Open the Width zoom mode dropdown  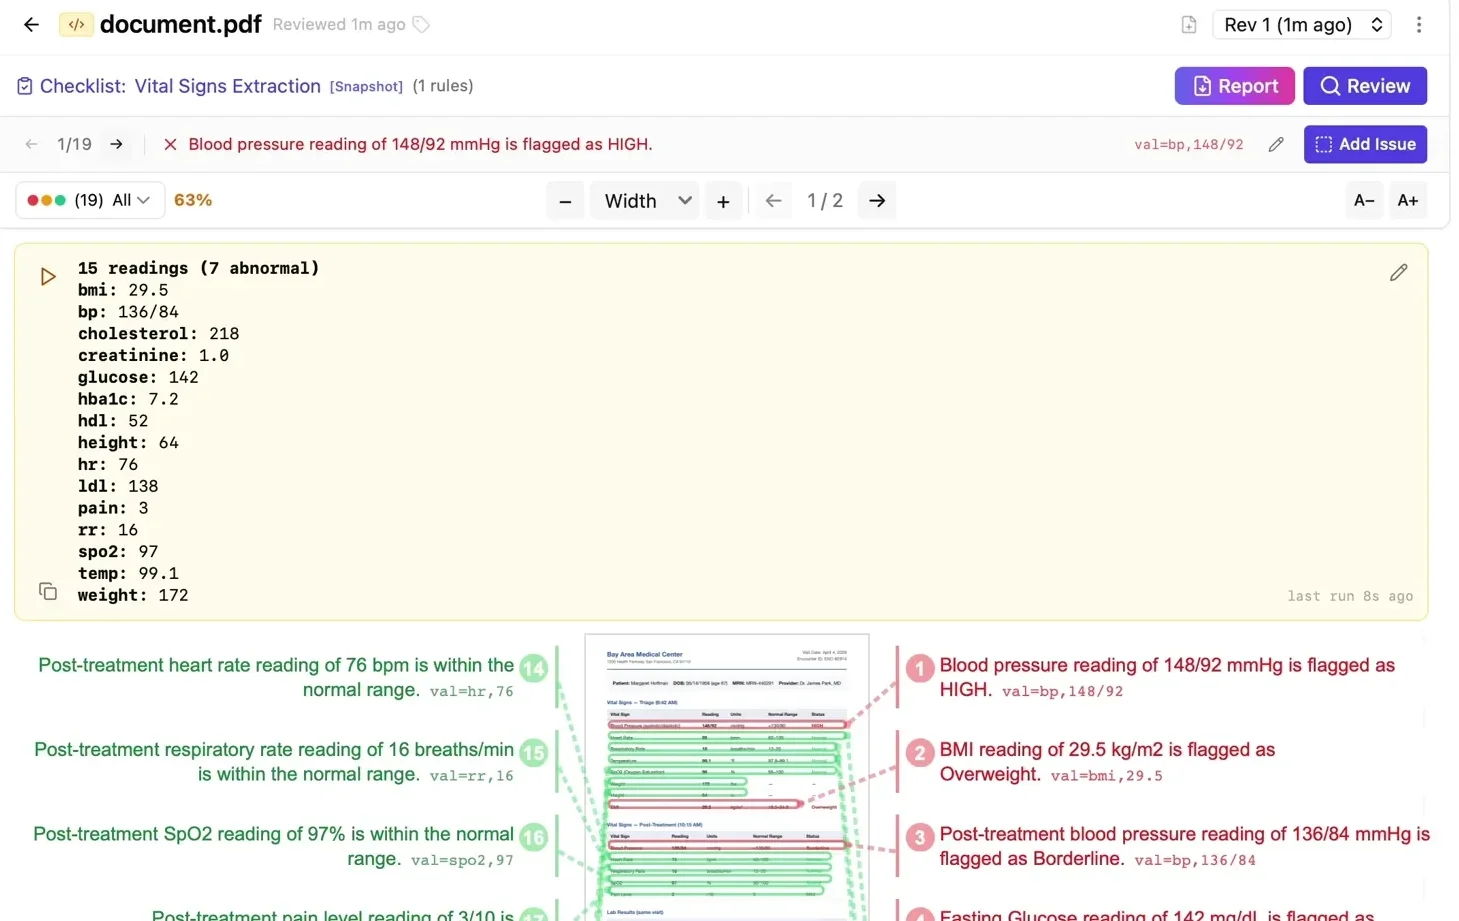pyautogui.click(x=647, y=201)
